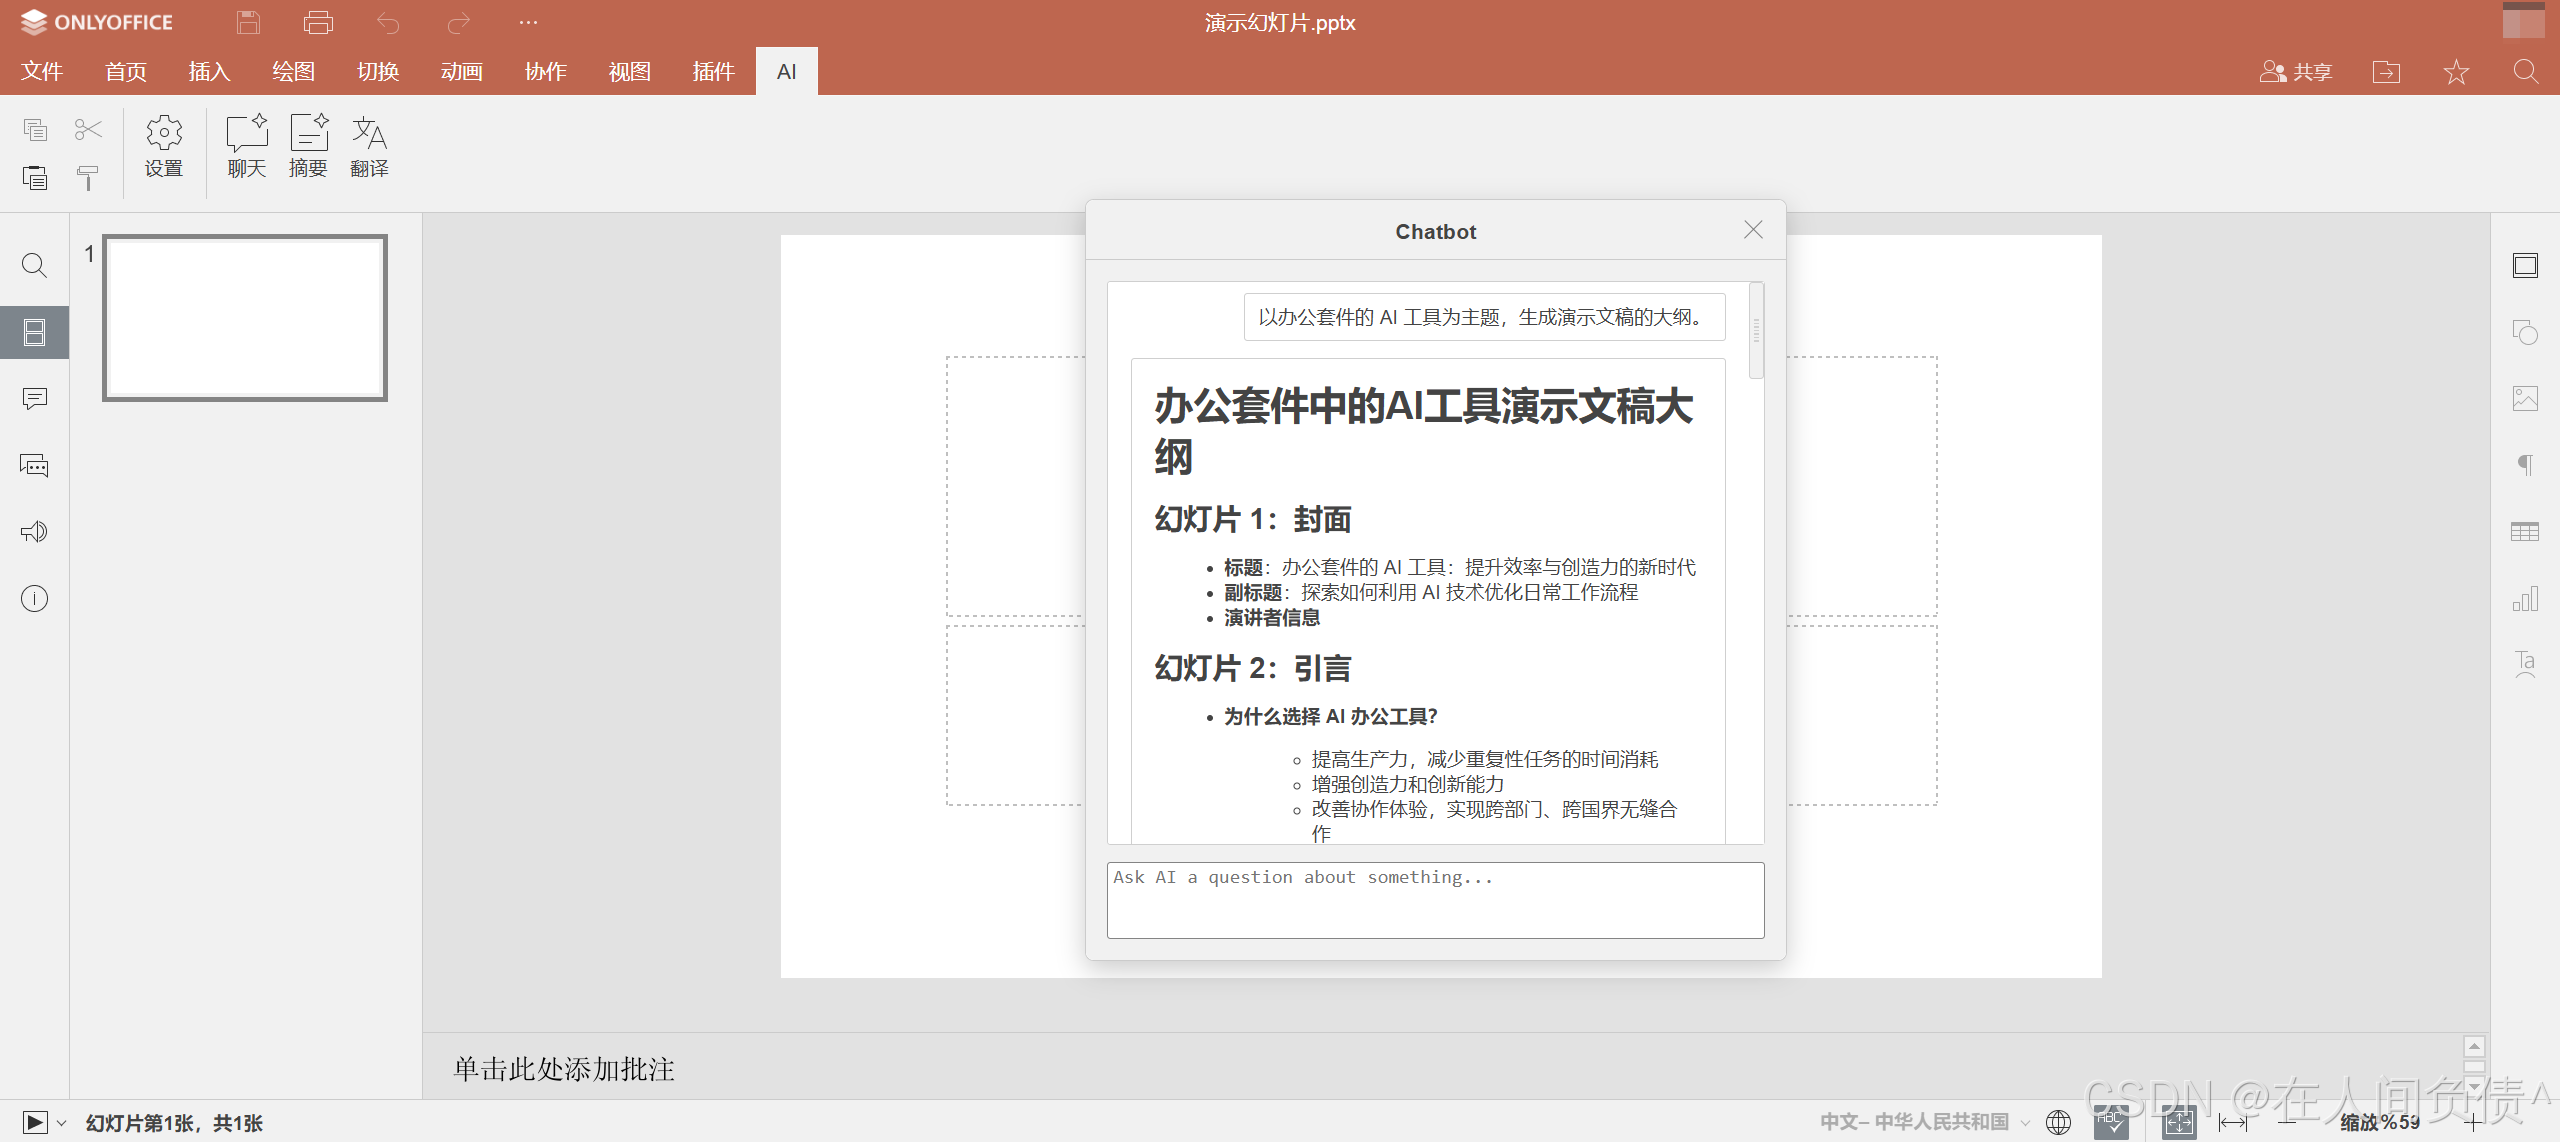Viewport: 2560px width, 1142px height.
Task: Open Text Art settings panel icon
Action: [x=2527, y=664]
